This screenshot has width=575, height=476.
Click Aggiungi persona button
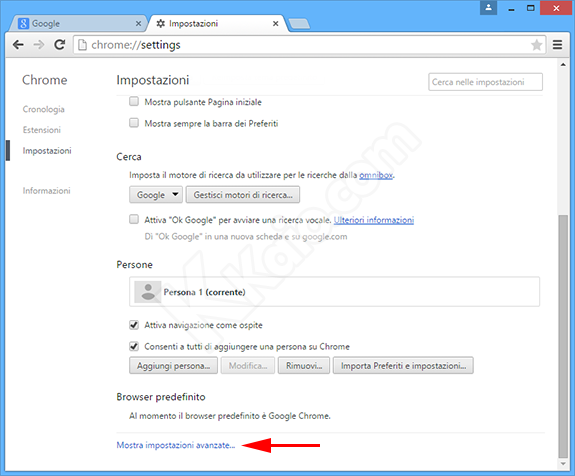tap(173, 366)
